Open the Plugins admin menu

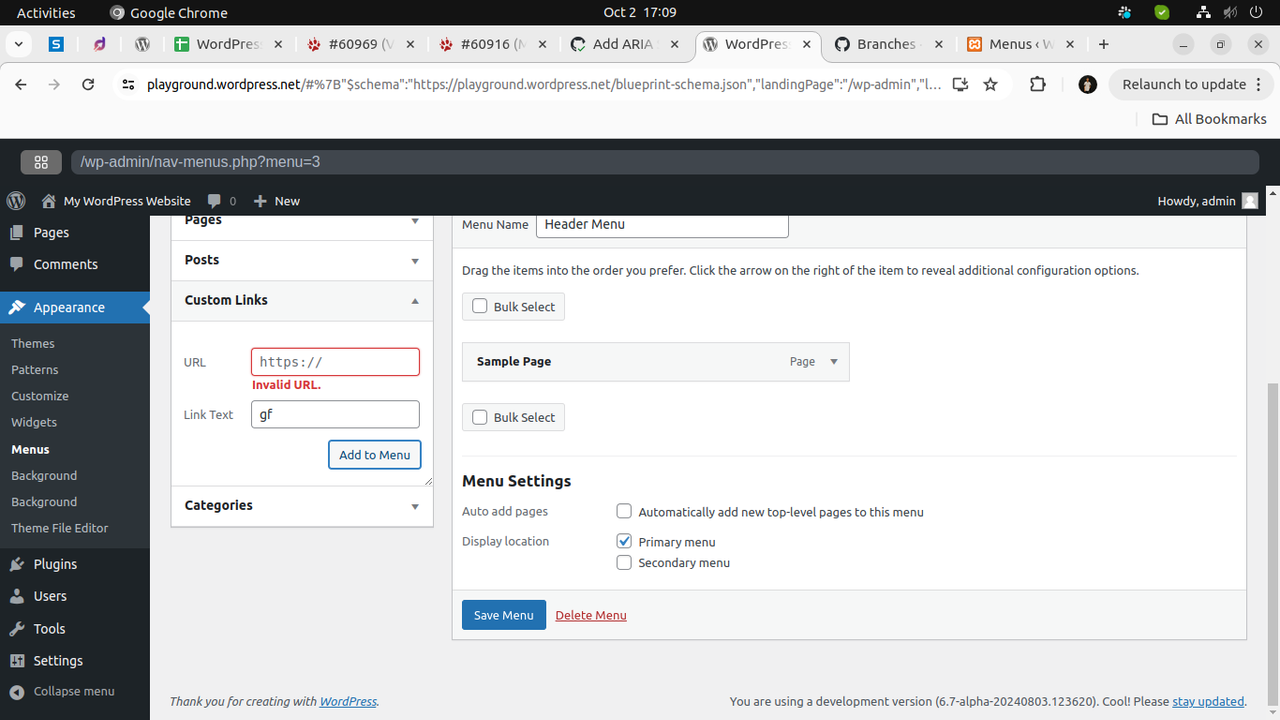click(x=75, y=564)
